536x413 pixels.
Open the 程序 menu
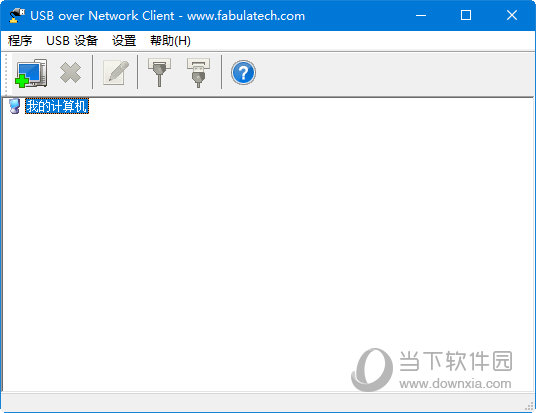20,41
